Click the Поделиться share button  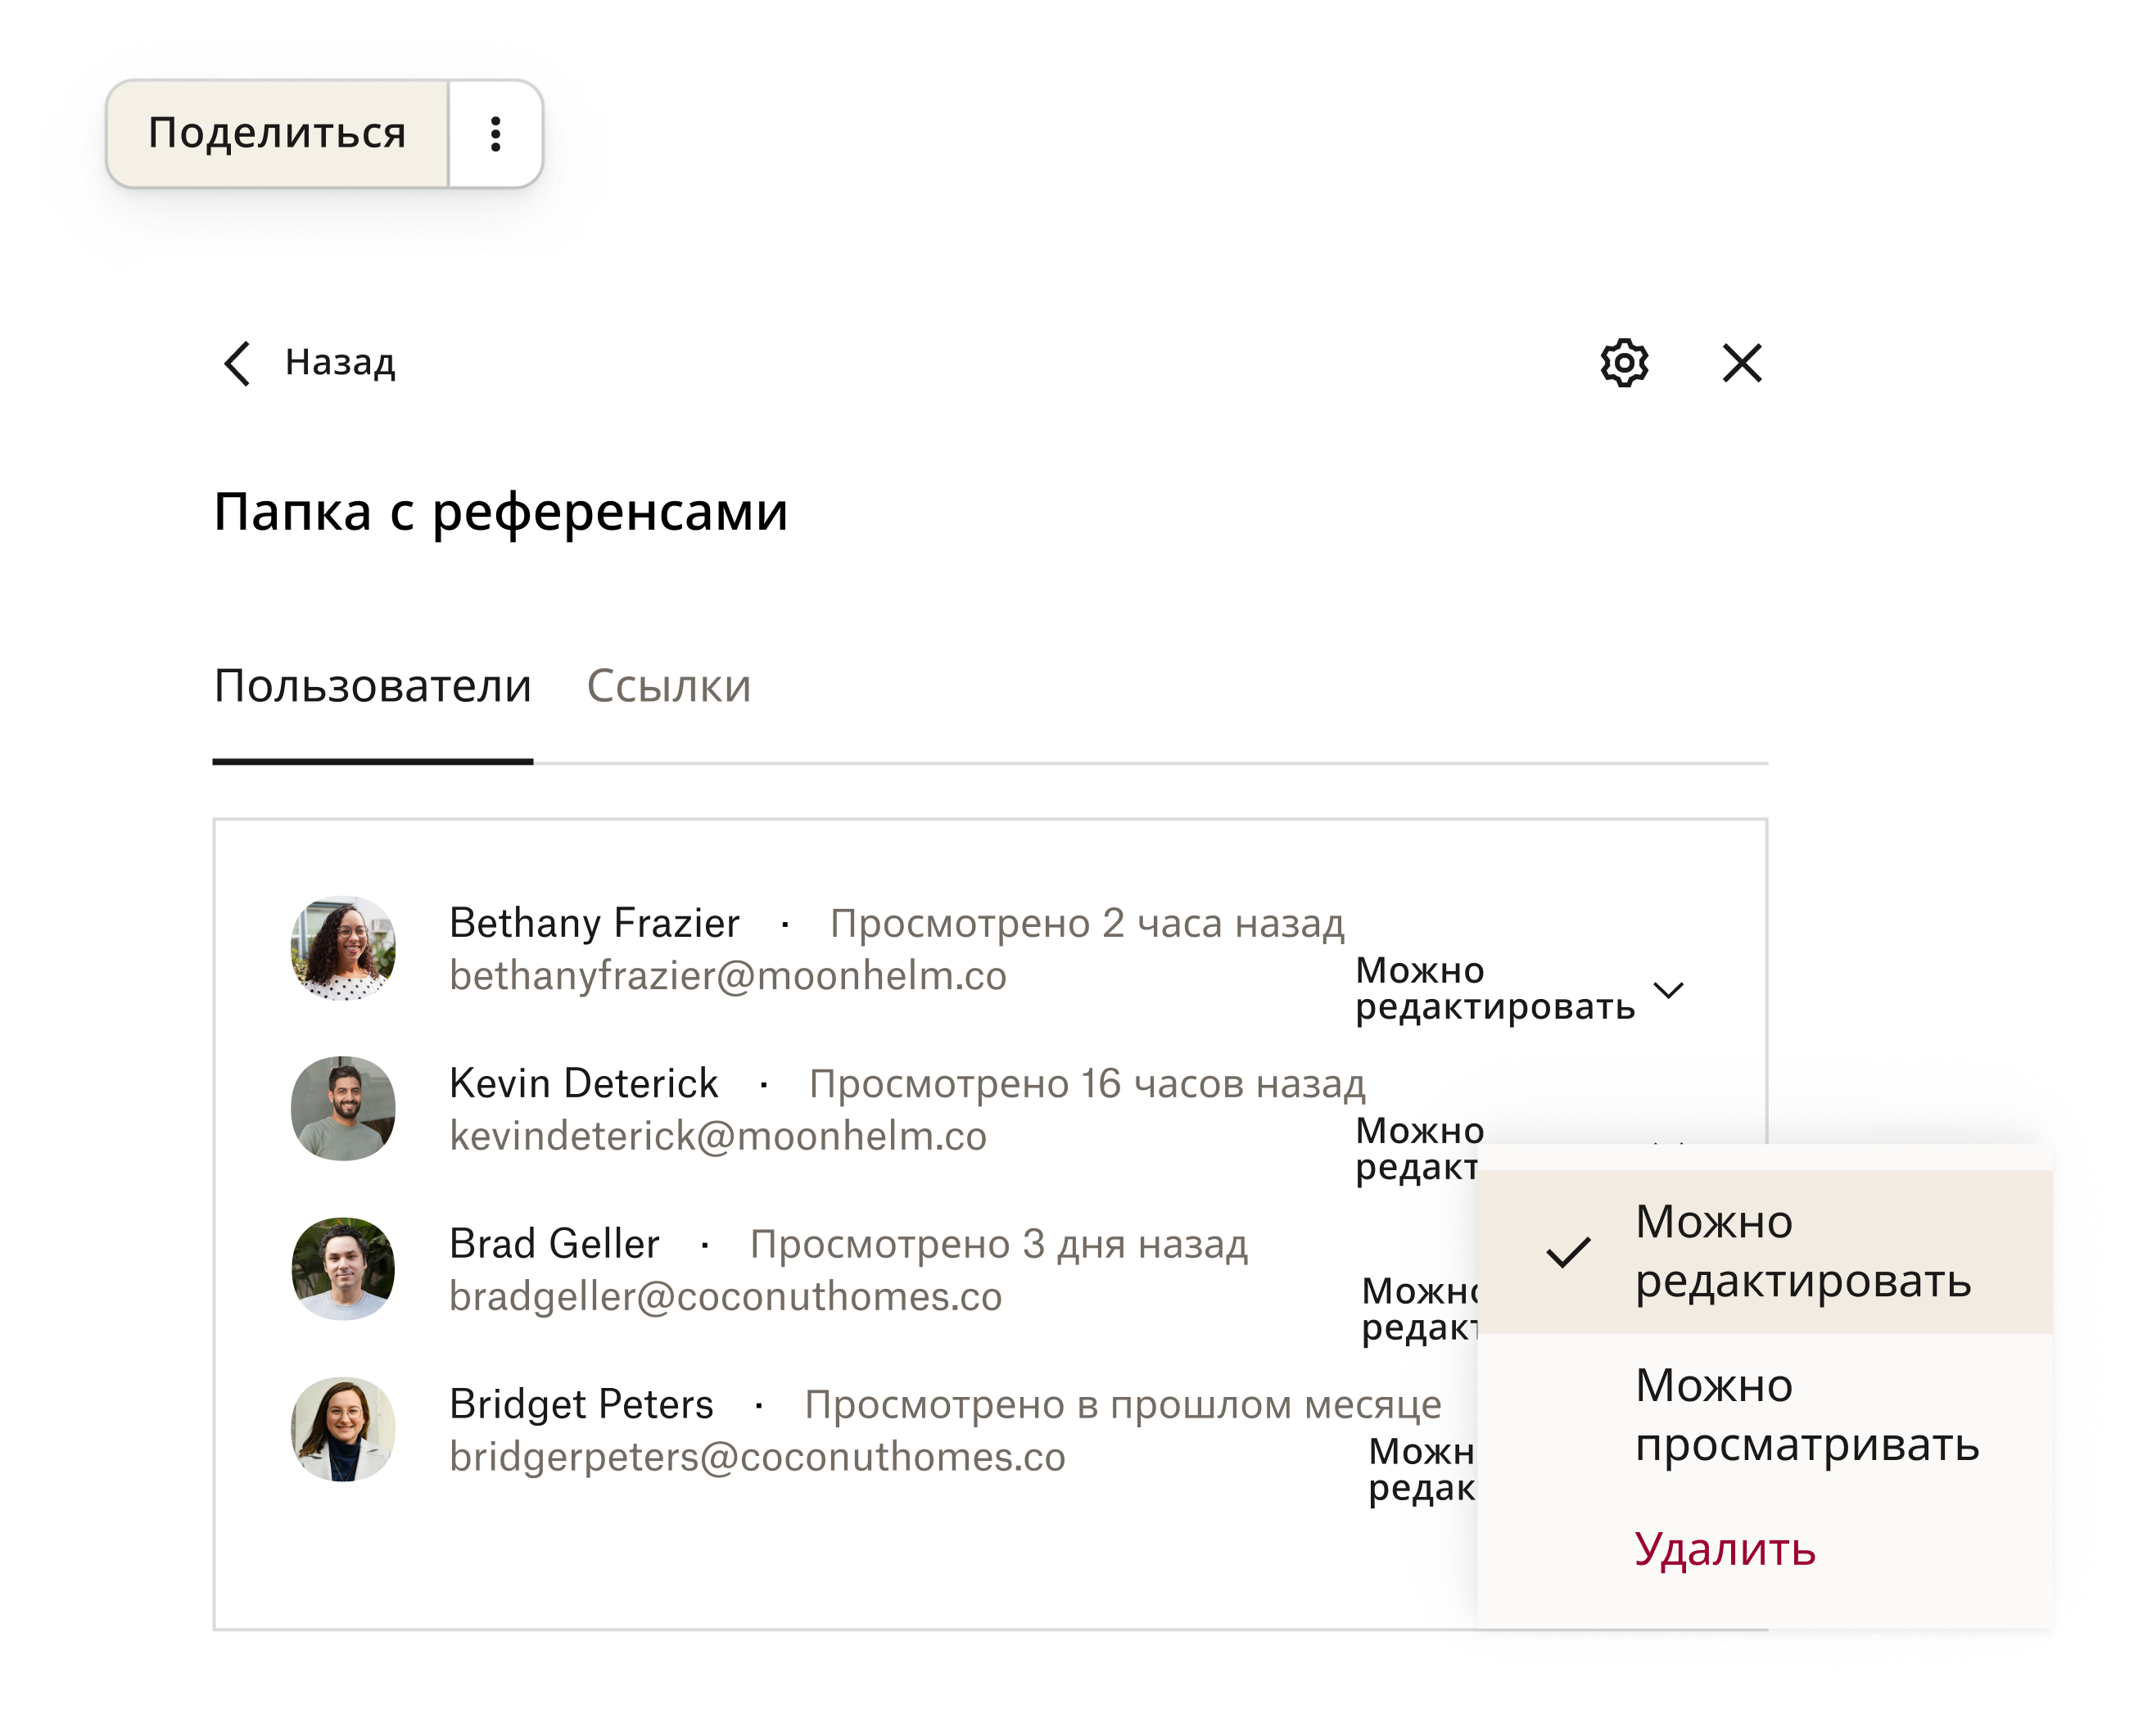[277, 134]
